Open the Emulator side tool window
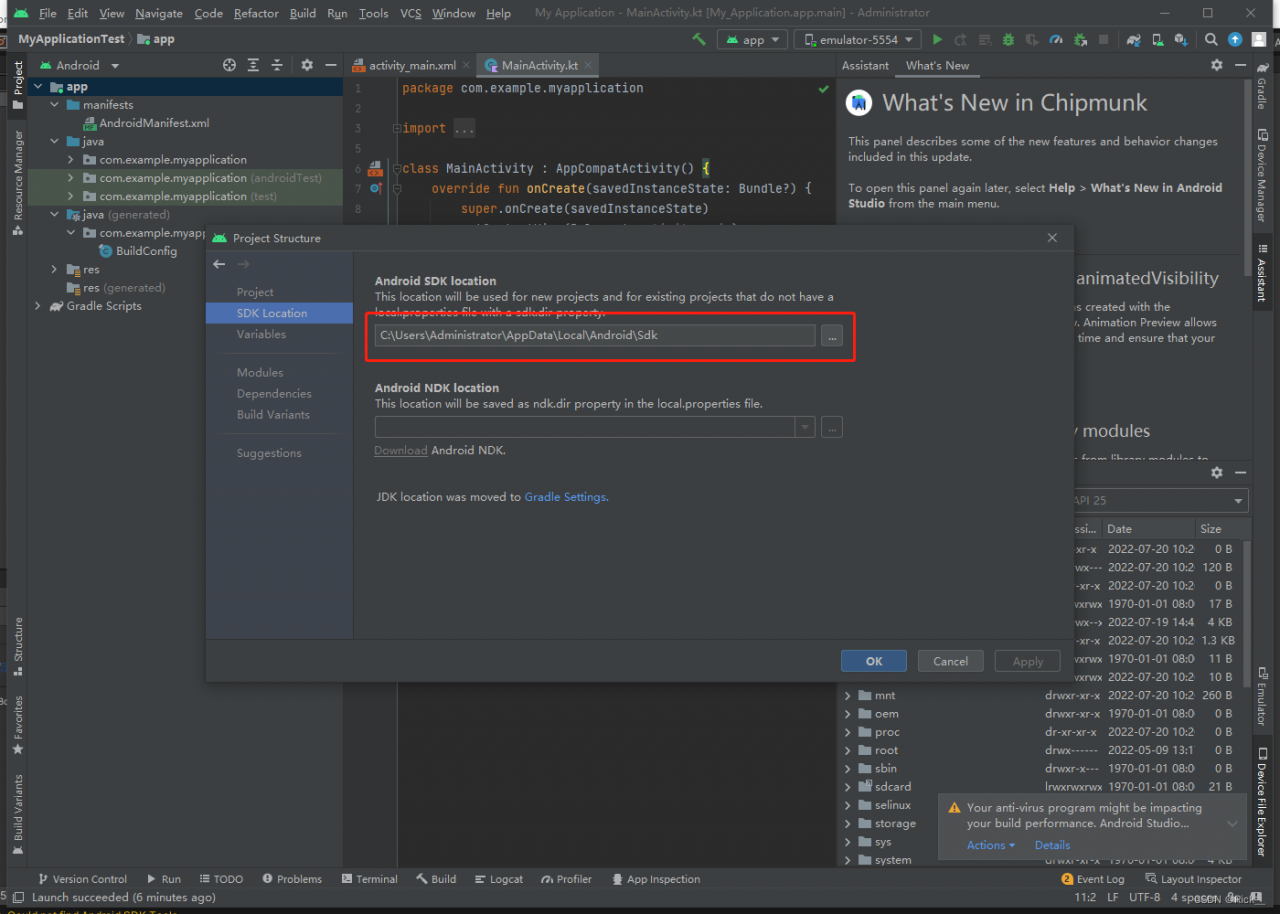This screenshot has width=1280, height=914. (x=1262, y=697)
